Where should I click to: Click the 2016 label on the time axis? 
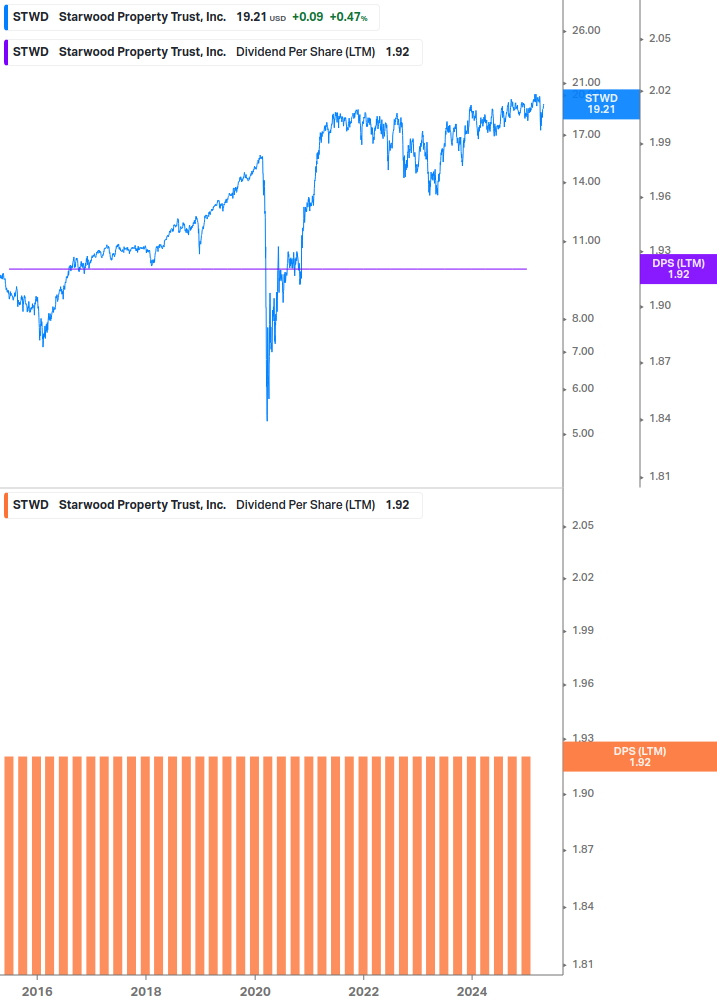[37, 992]
